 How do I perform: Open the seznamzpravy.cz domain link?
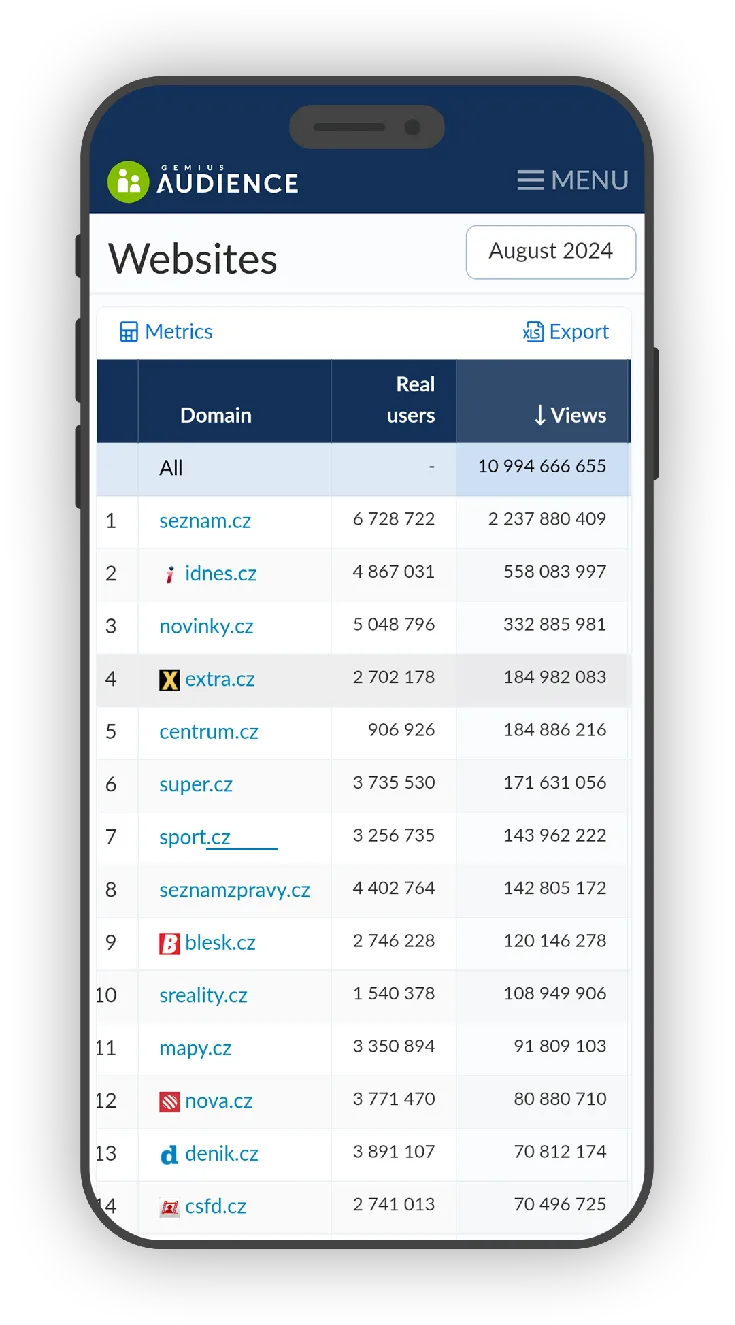[234, 890]
